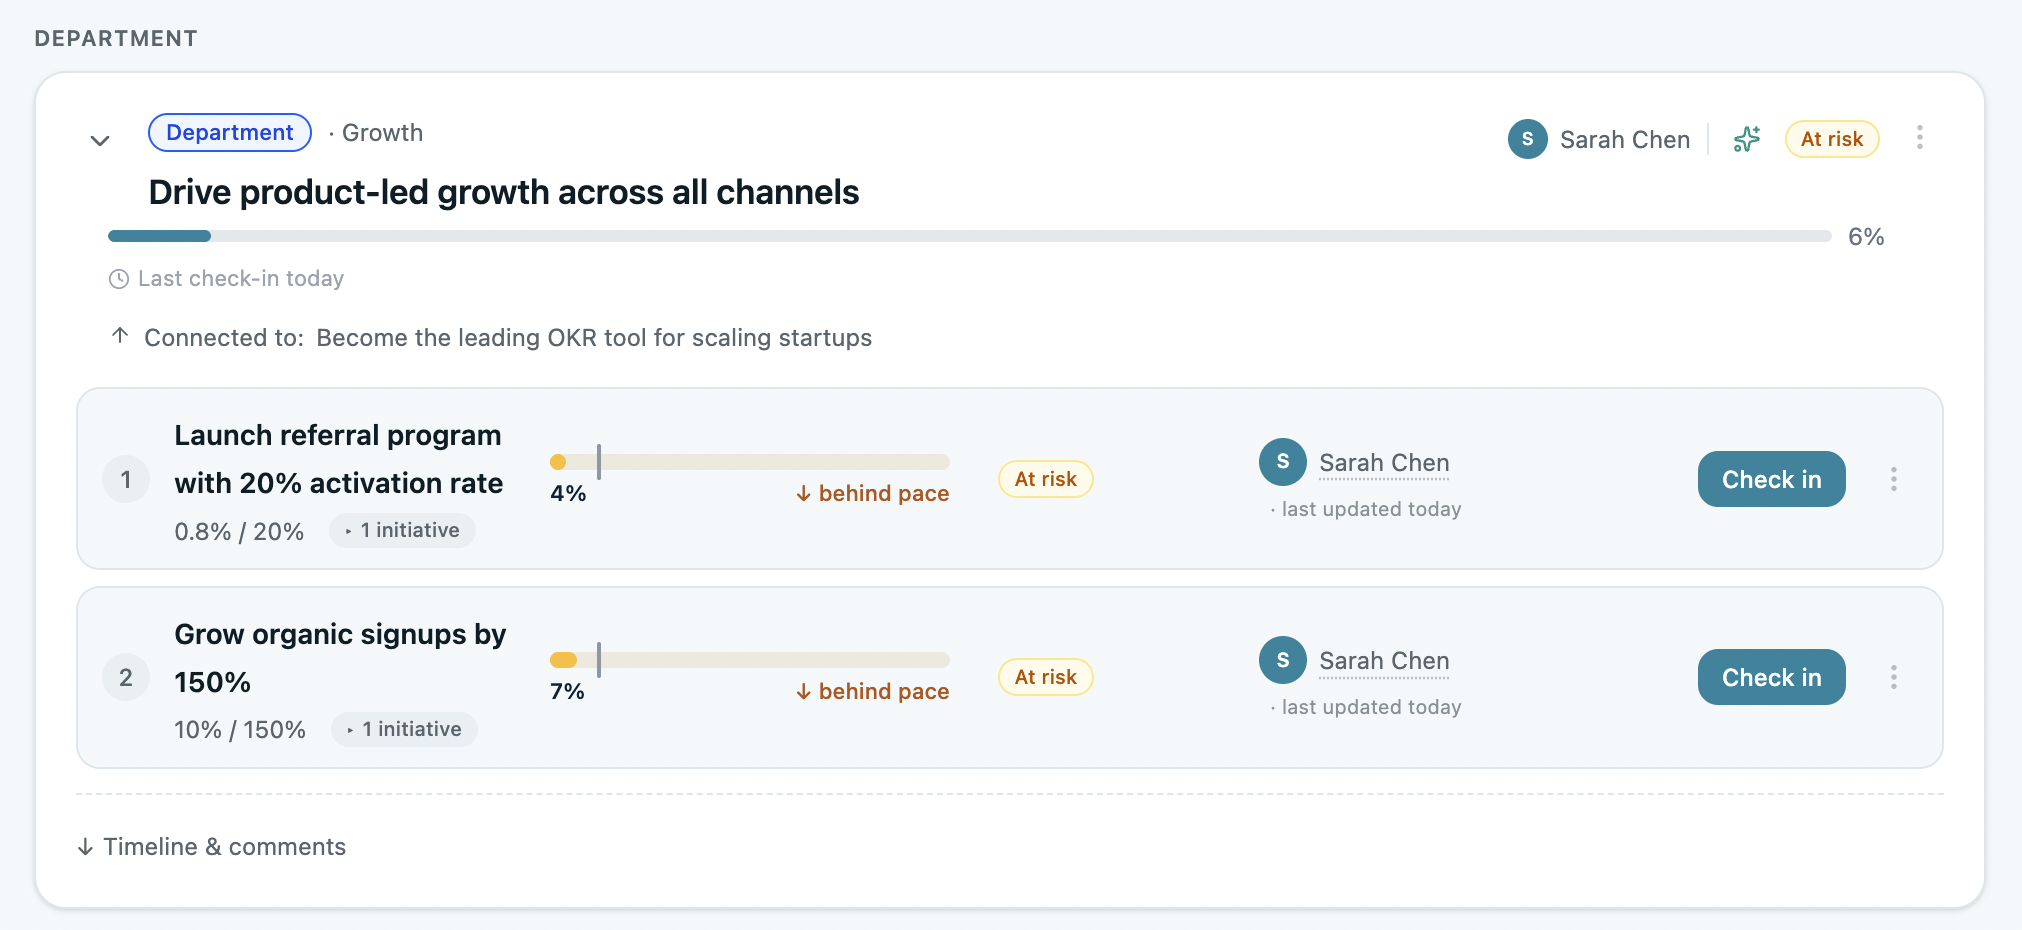Click the 4% progress bar of referral program
The height and width of the screenshot is (930, 2022).
coord(750,462)
